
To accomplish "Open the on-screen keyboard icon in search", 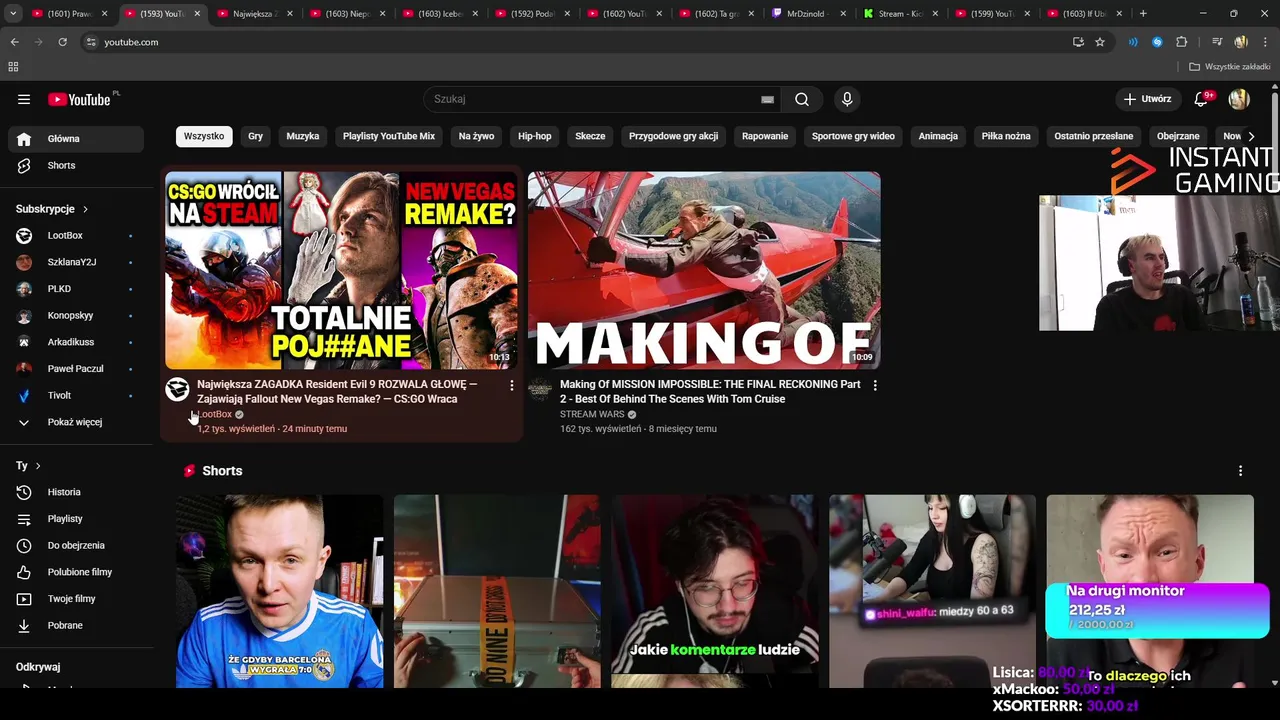I will tap(767, 99).
